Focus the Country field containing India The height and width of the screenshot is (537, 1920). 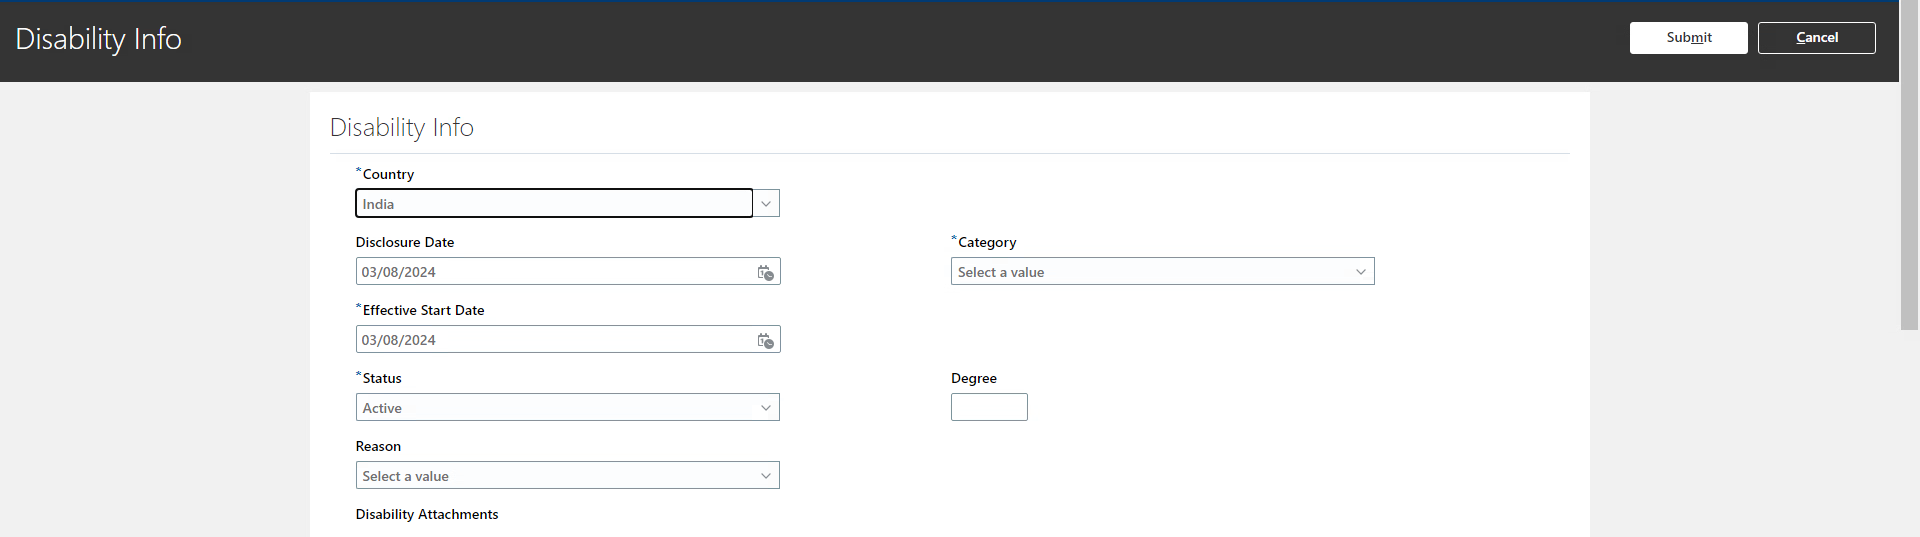pyautogui.click(x=554, y=204)
